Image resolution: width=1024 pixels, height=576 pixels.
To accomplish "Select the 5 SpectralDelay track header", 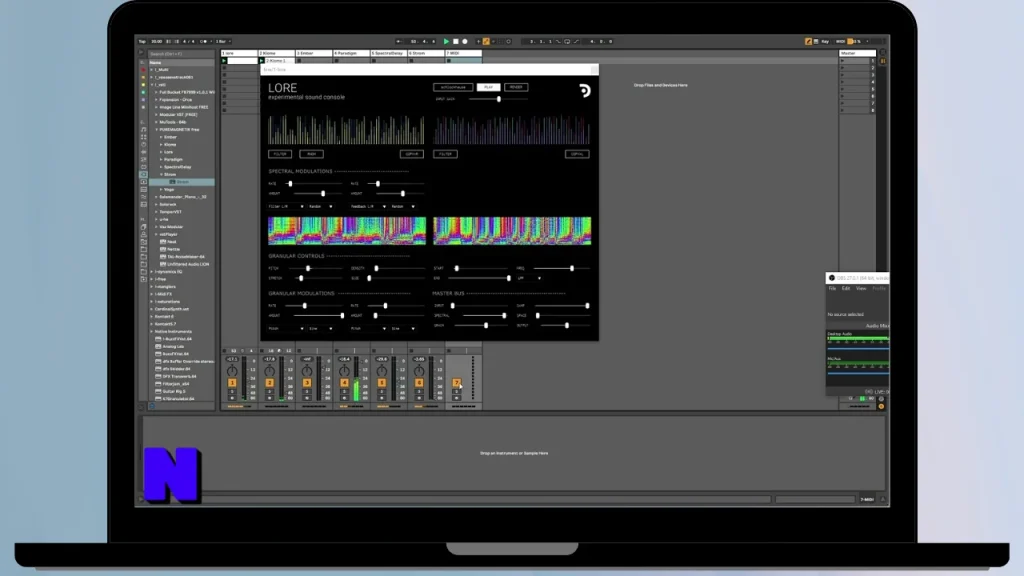I will point(389,53).
